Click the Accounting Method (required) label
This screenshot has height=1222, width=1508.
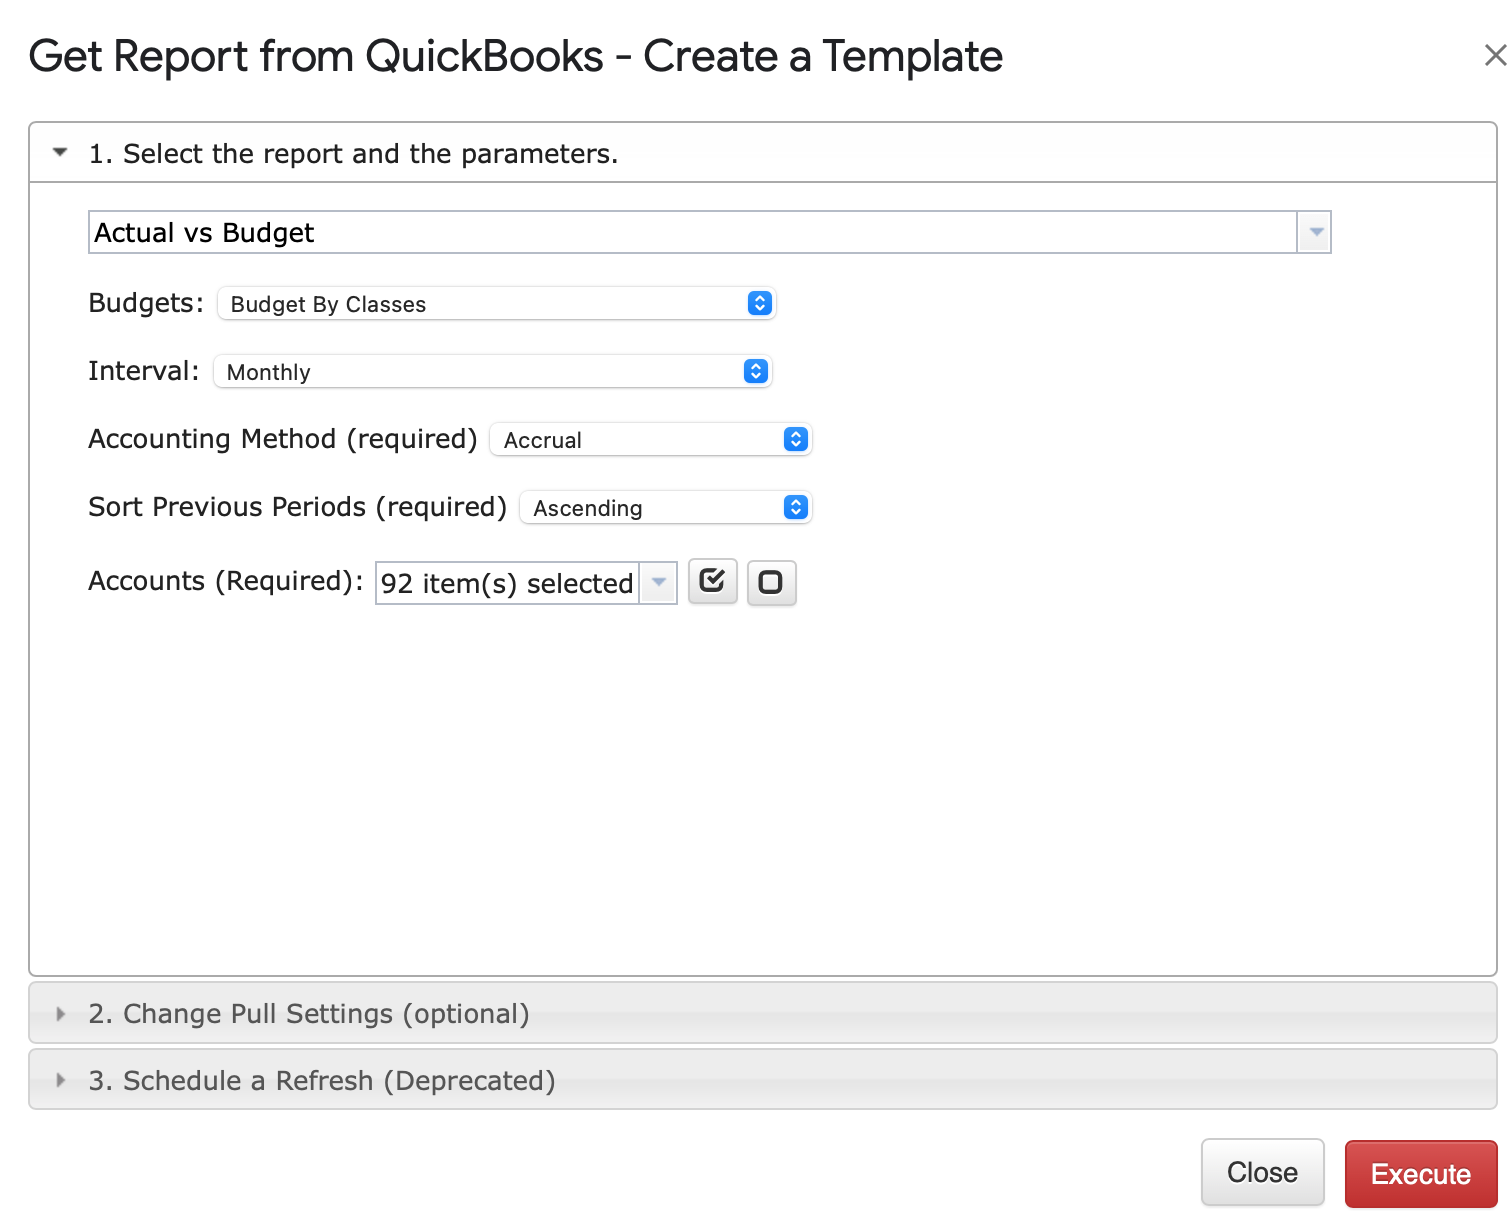click(x=283, y=439)
